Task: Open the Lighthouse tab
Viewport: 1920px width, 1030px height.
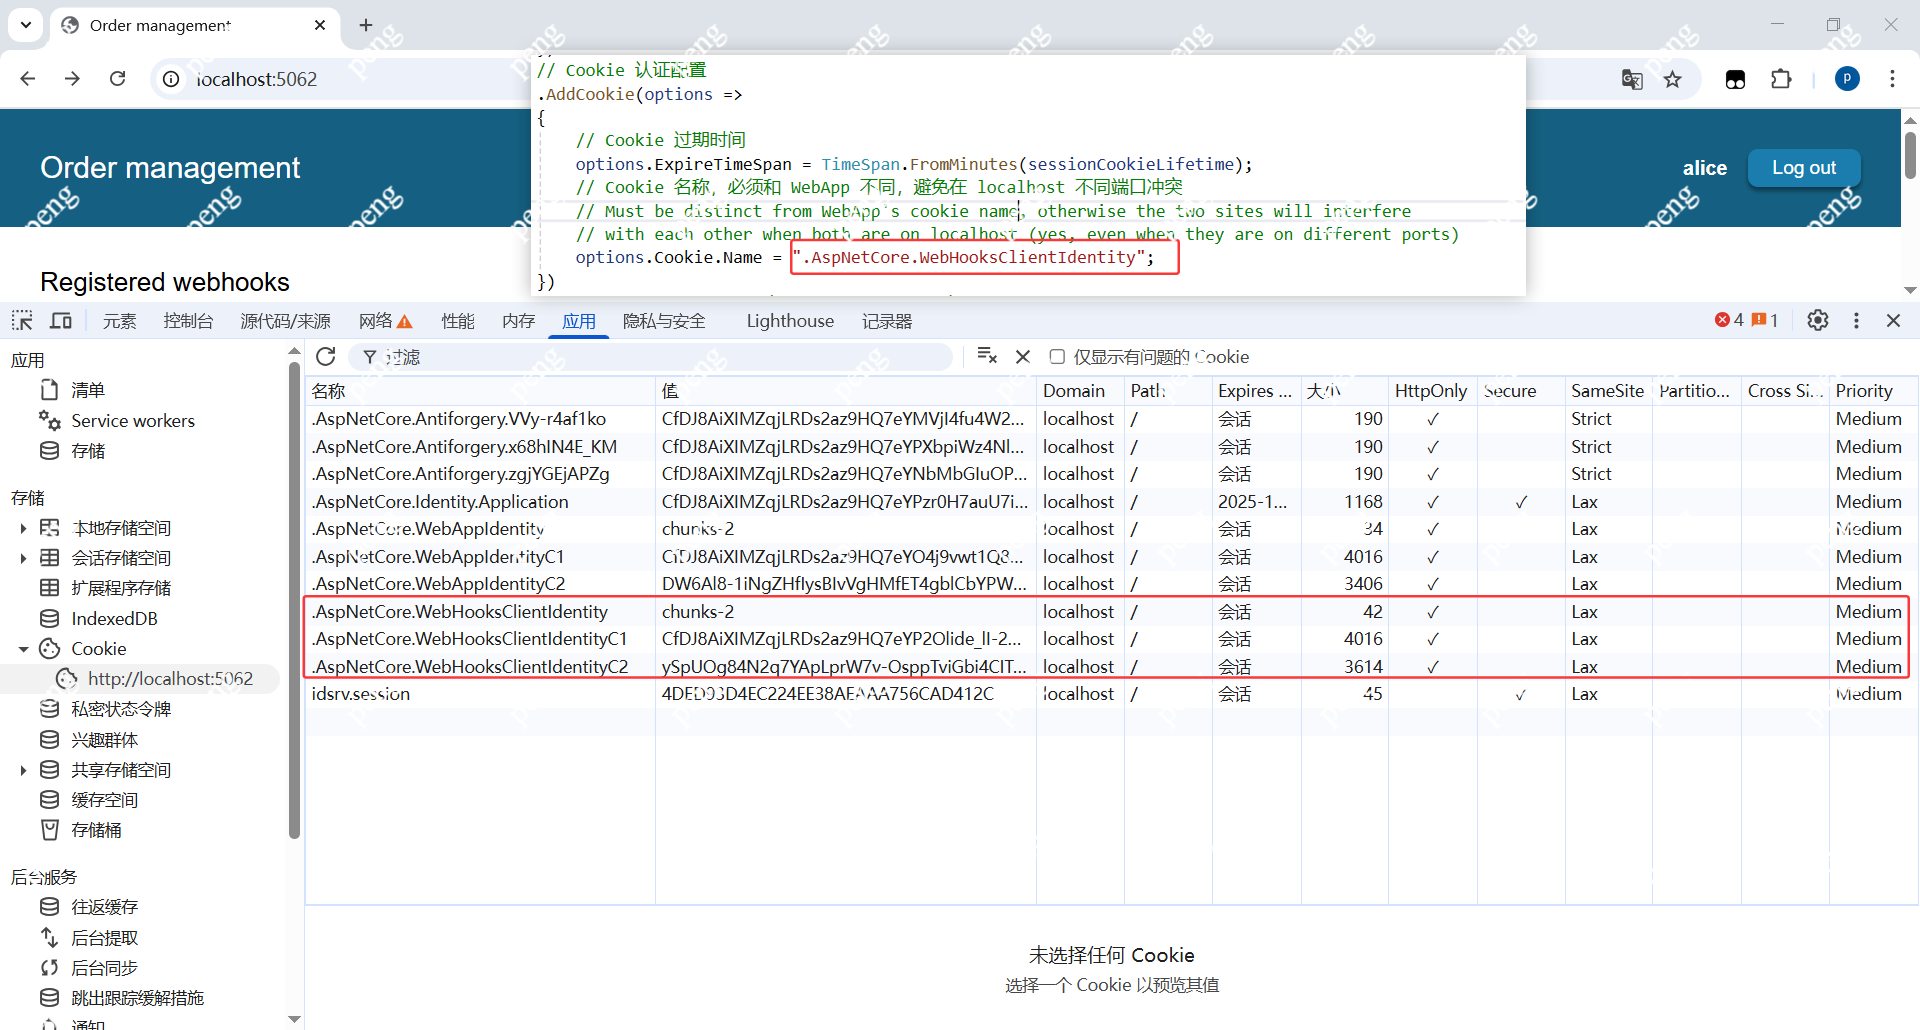Action: [x=790, y=321]
